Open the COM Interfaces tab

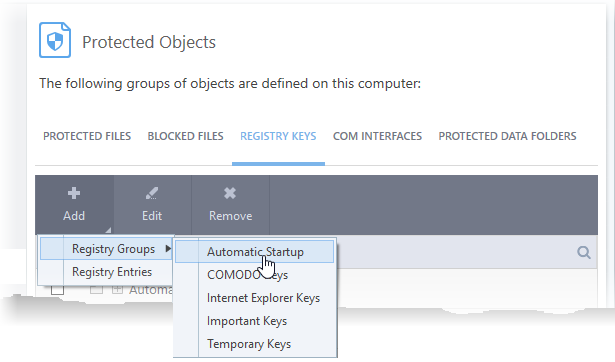point(377,136)
